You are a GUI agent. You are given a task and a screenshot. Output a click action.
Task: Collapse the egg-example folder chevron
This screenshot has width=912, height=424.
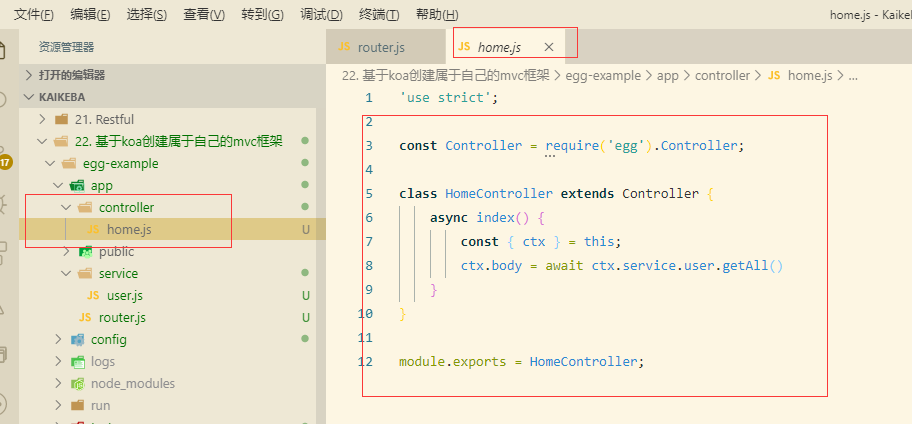[49, 163]
